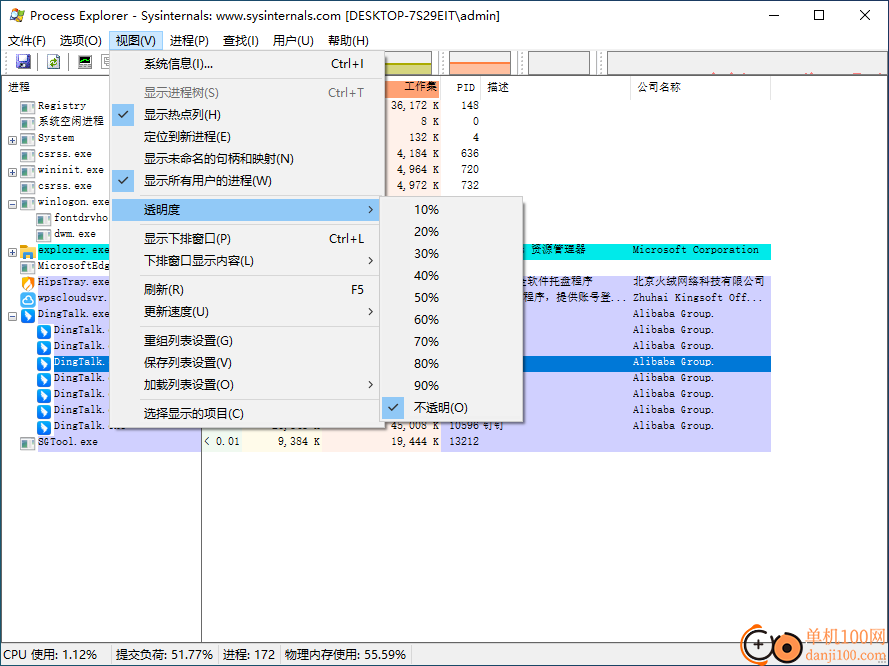Collapse the DingTalk.exe tree node

(x=12, y=316)
